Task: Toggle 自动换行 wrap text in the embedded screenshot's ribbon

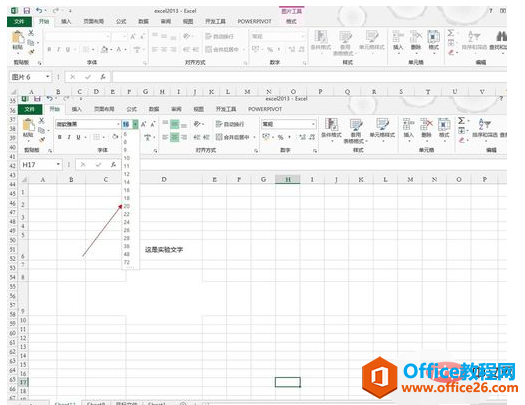Action: (230, 124)
